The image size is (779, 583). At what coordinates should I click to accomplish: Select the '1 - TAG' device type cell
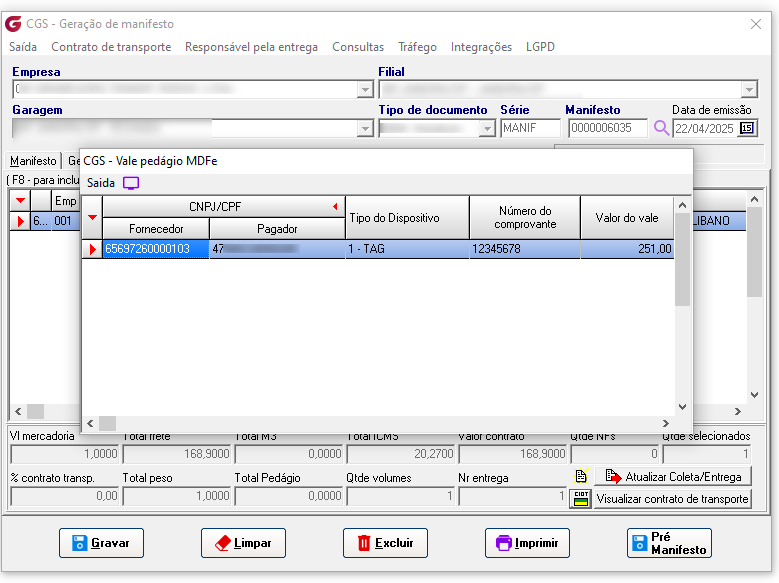407,249
